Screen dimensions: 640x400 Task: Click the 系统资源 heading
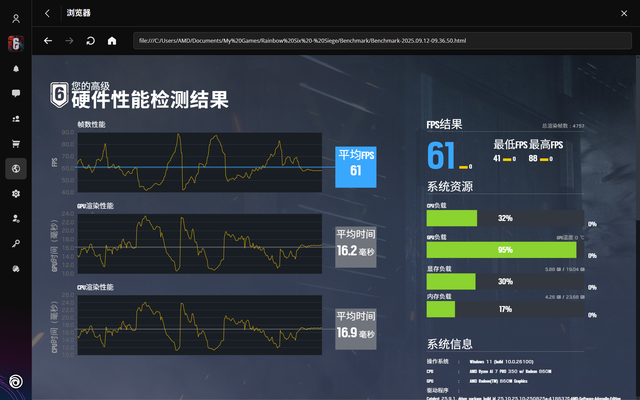point(450,187)
